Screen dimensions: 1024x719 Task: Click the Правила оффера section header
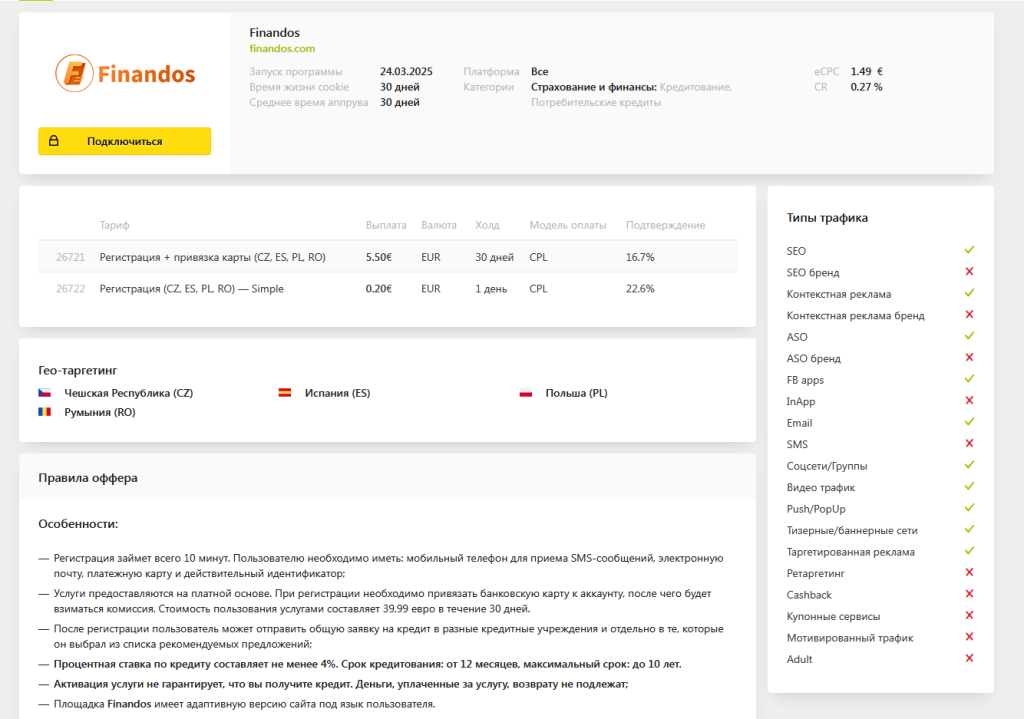click(88, 478)
